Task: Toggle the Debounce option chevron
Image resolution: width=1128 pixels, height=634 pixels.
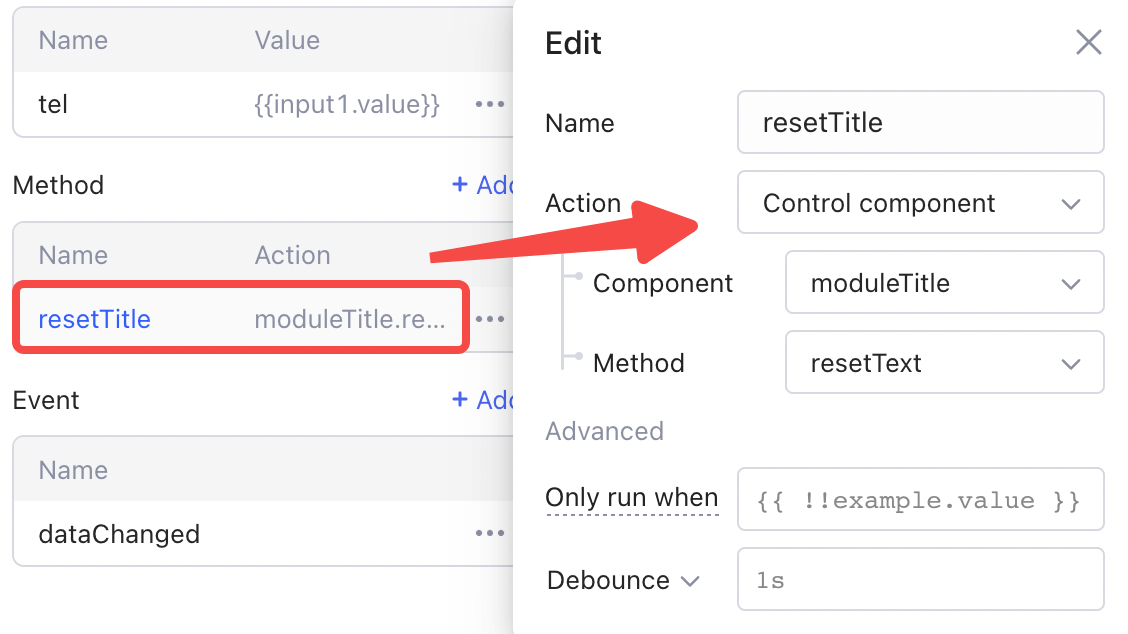Action: point(689,581)
